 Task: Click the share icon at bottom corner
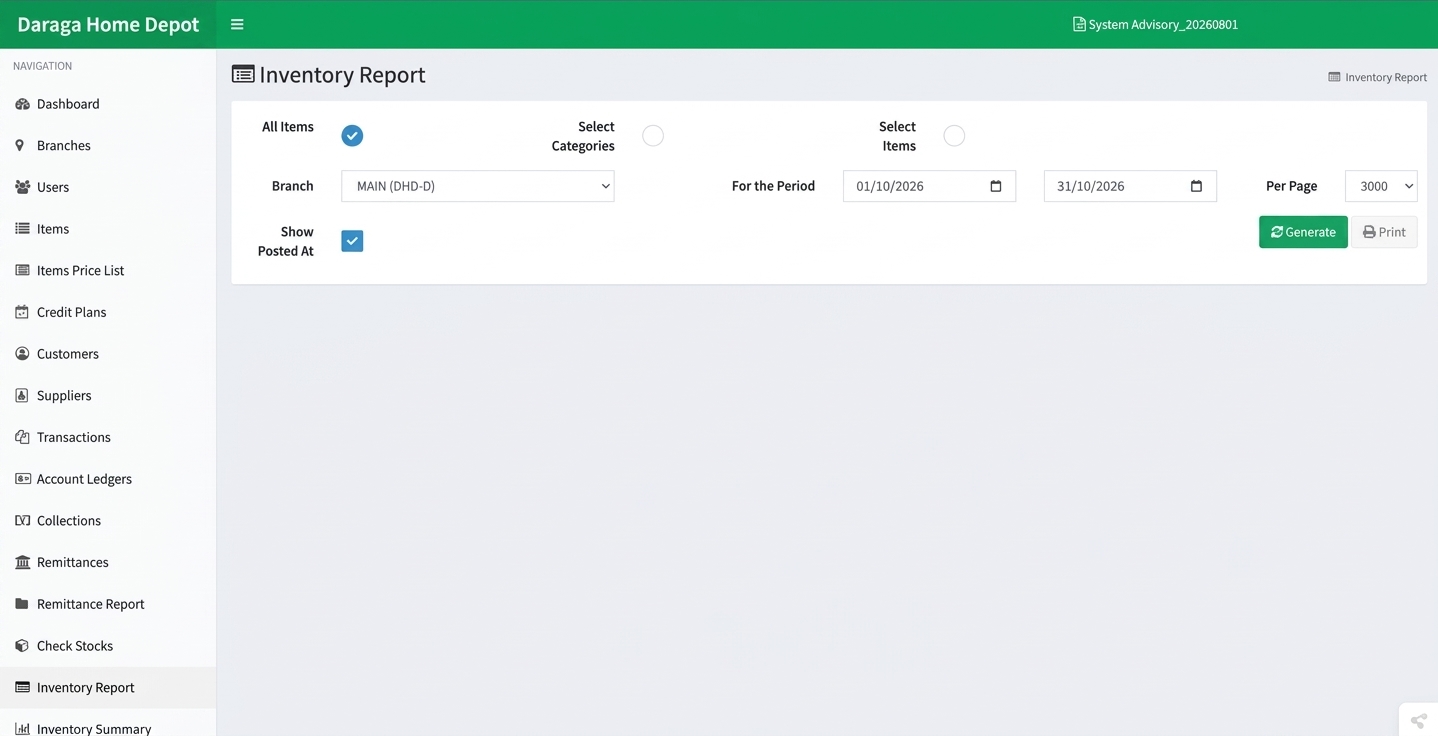point(1418,720)
